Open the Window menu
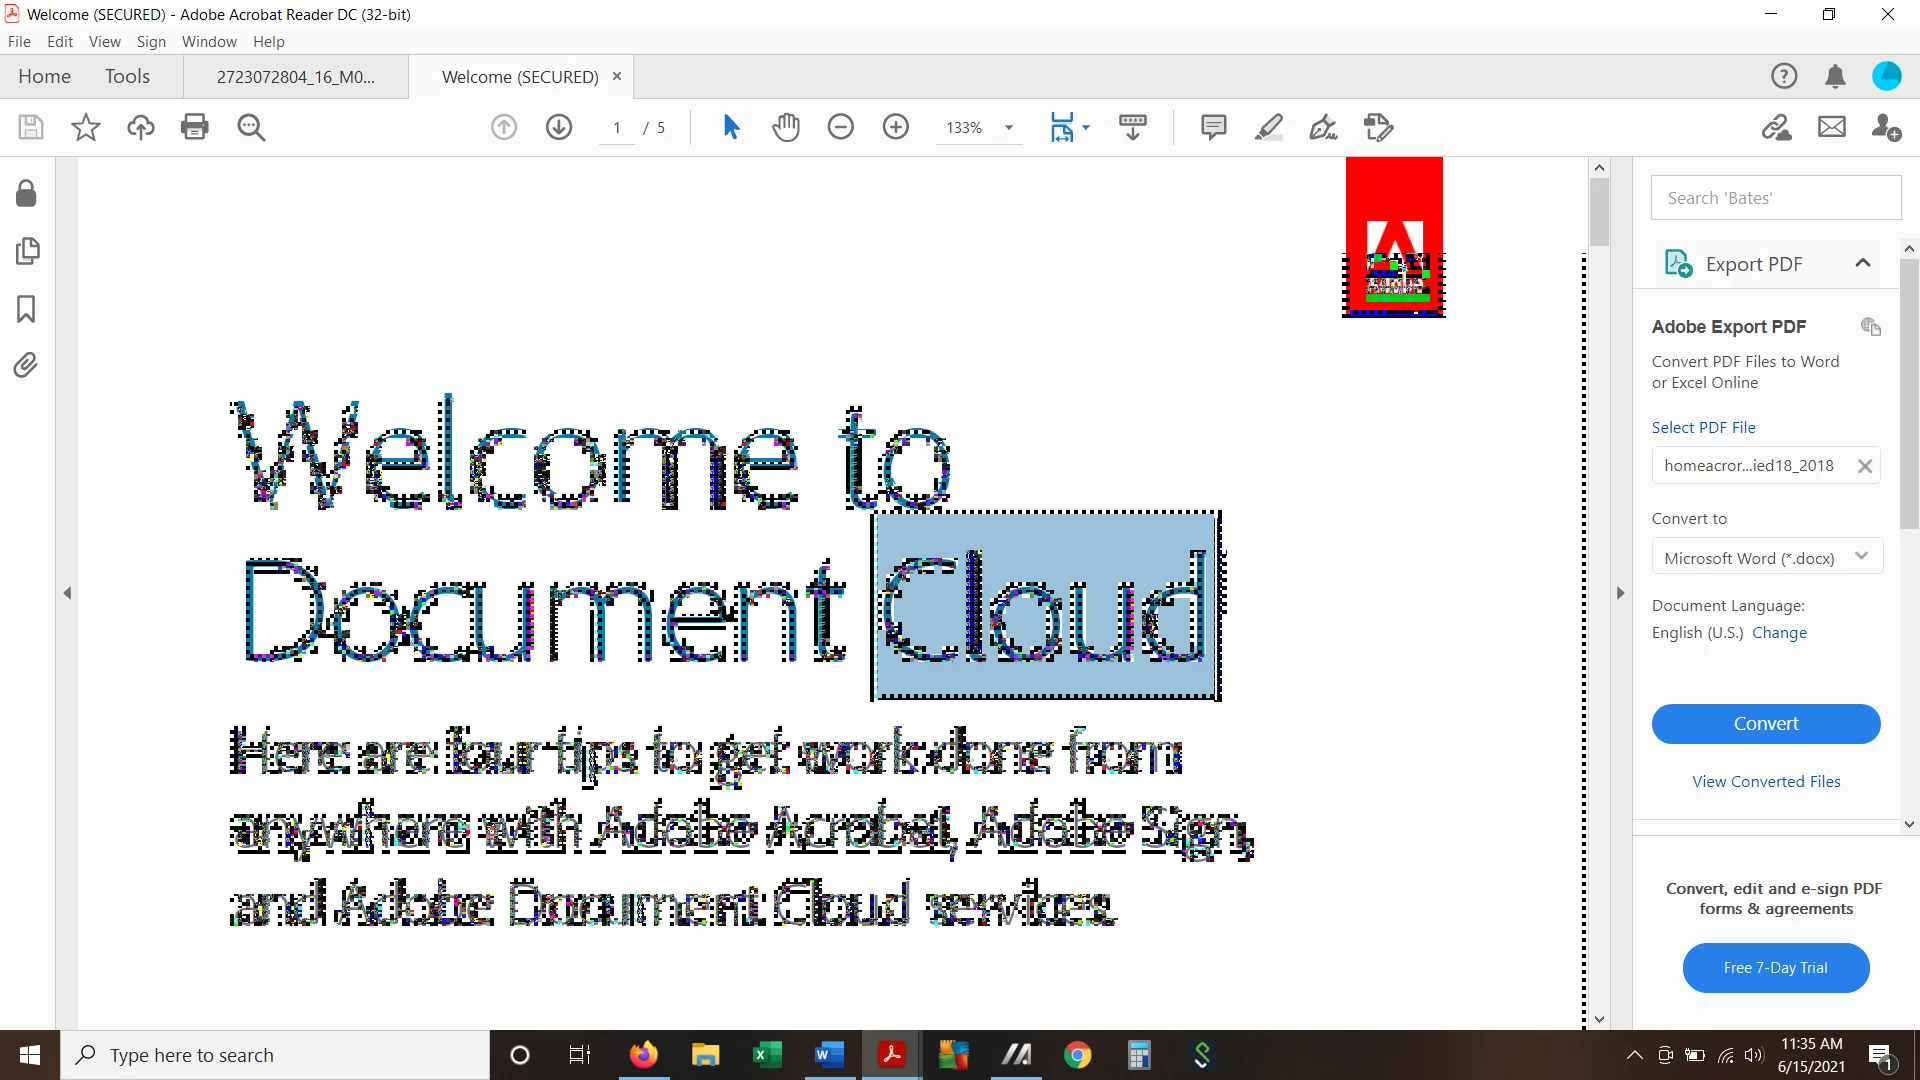Viewport: 1920px width, 1080px height. click(x=209, y=41)
